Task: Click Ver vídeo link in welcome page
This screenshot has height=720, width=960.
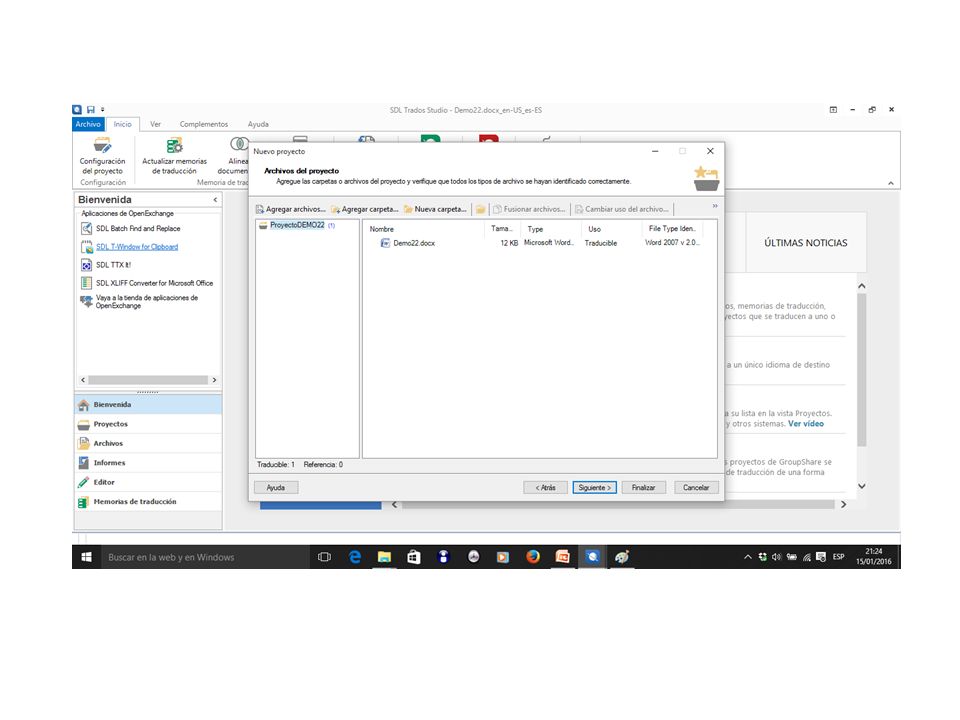Action: (x=806, y=424)
